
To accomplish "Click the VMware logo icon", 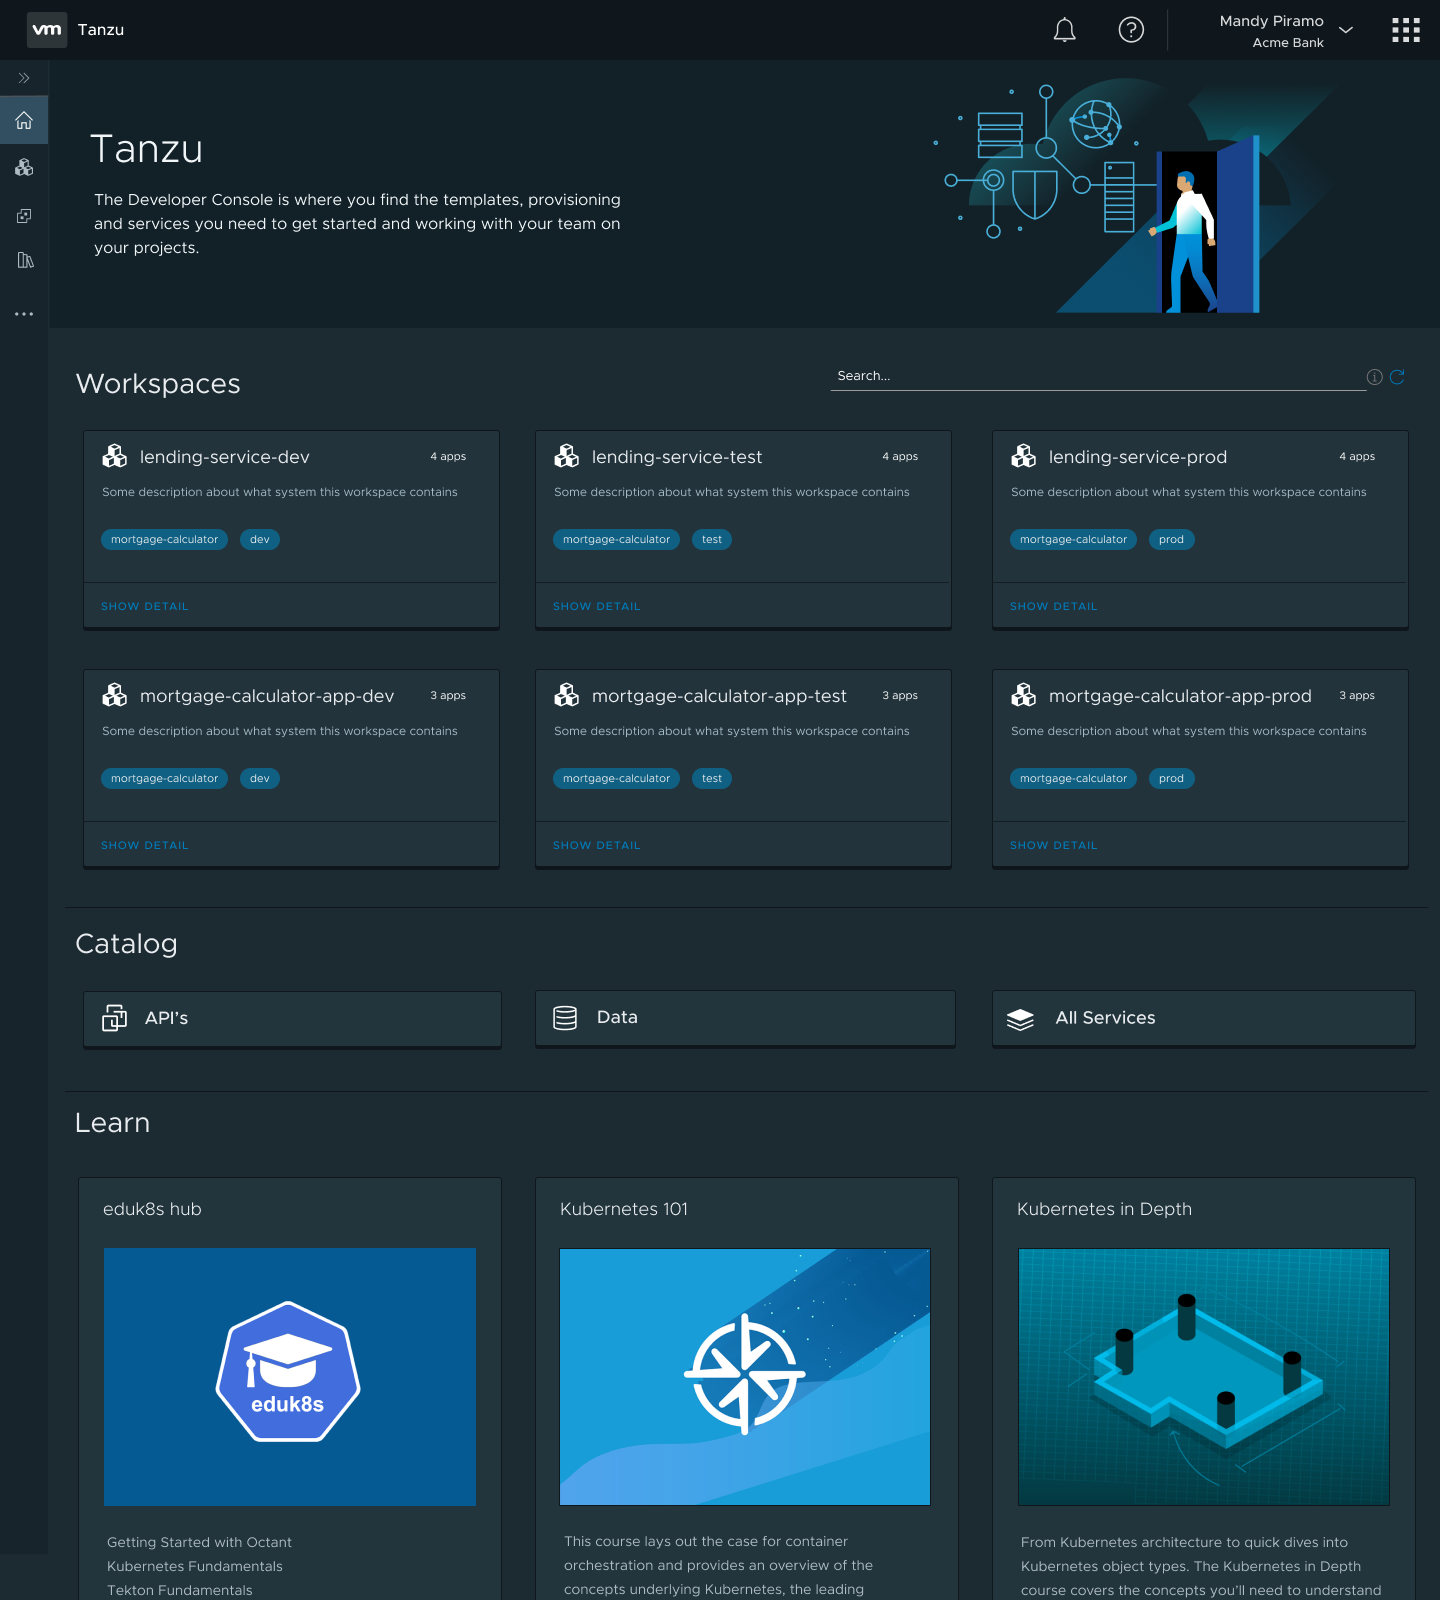I will pyautogui.click(x=47, y=30).
